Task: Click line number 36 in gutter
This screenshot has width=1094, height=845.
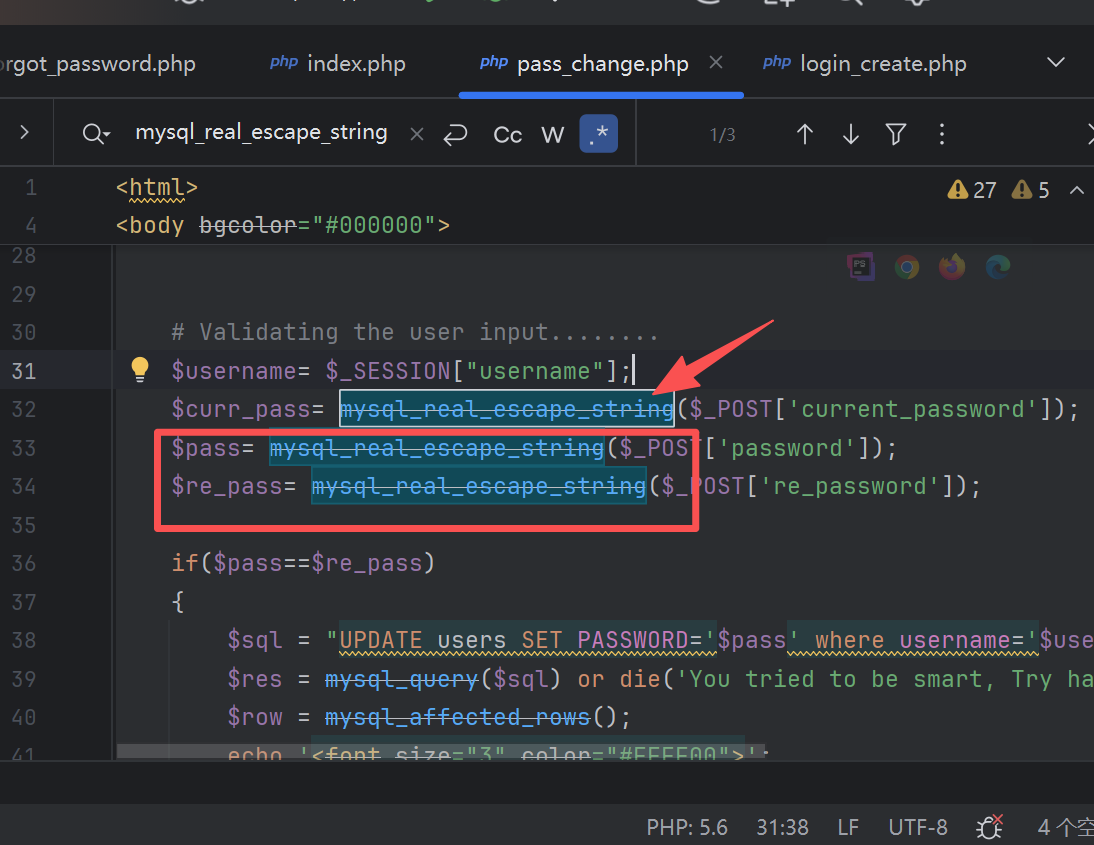Action: tap(24, 564)
